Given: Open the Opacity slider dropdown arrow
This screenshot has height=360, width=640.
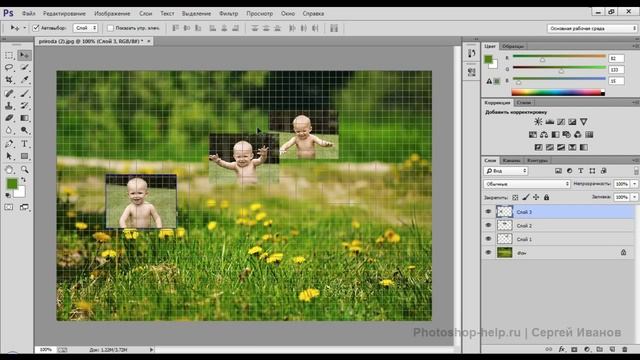Looking at the screenshot, I should [x=635, y=184].
